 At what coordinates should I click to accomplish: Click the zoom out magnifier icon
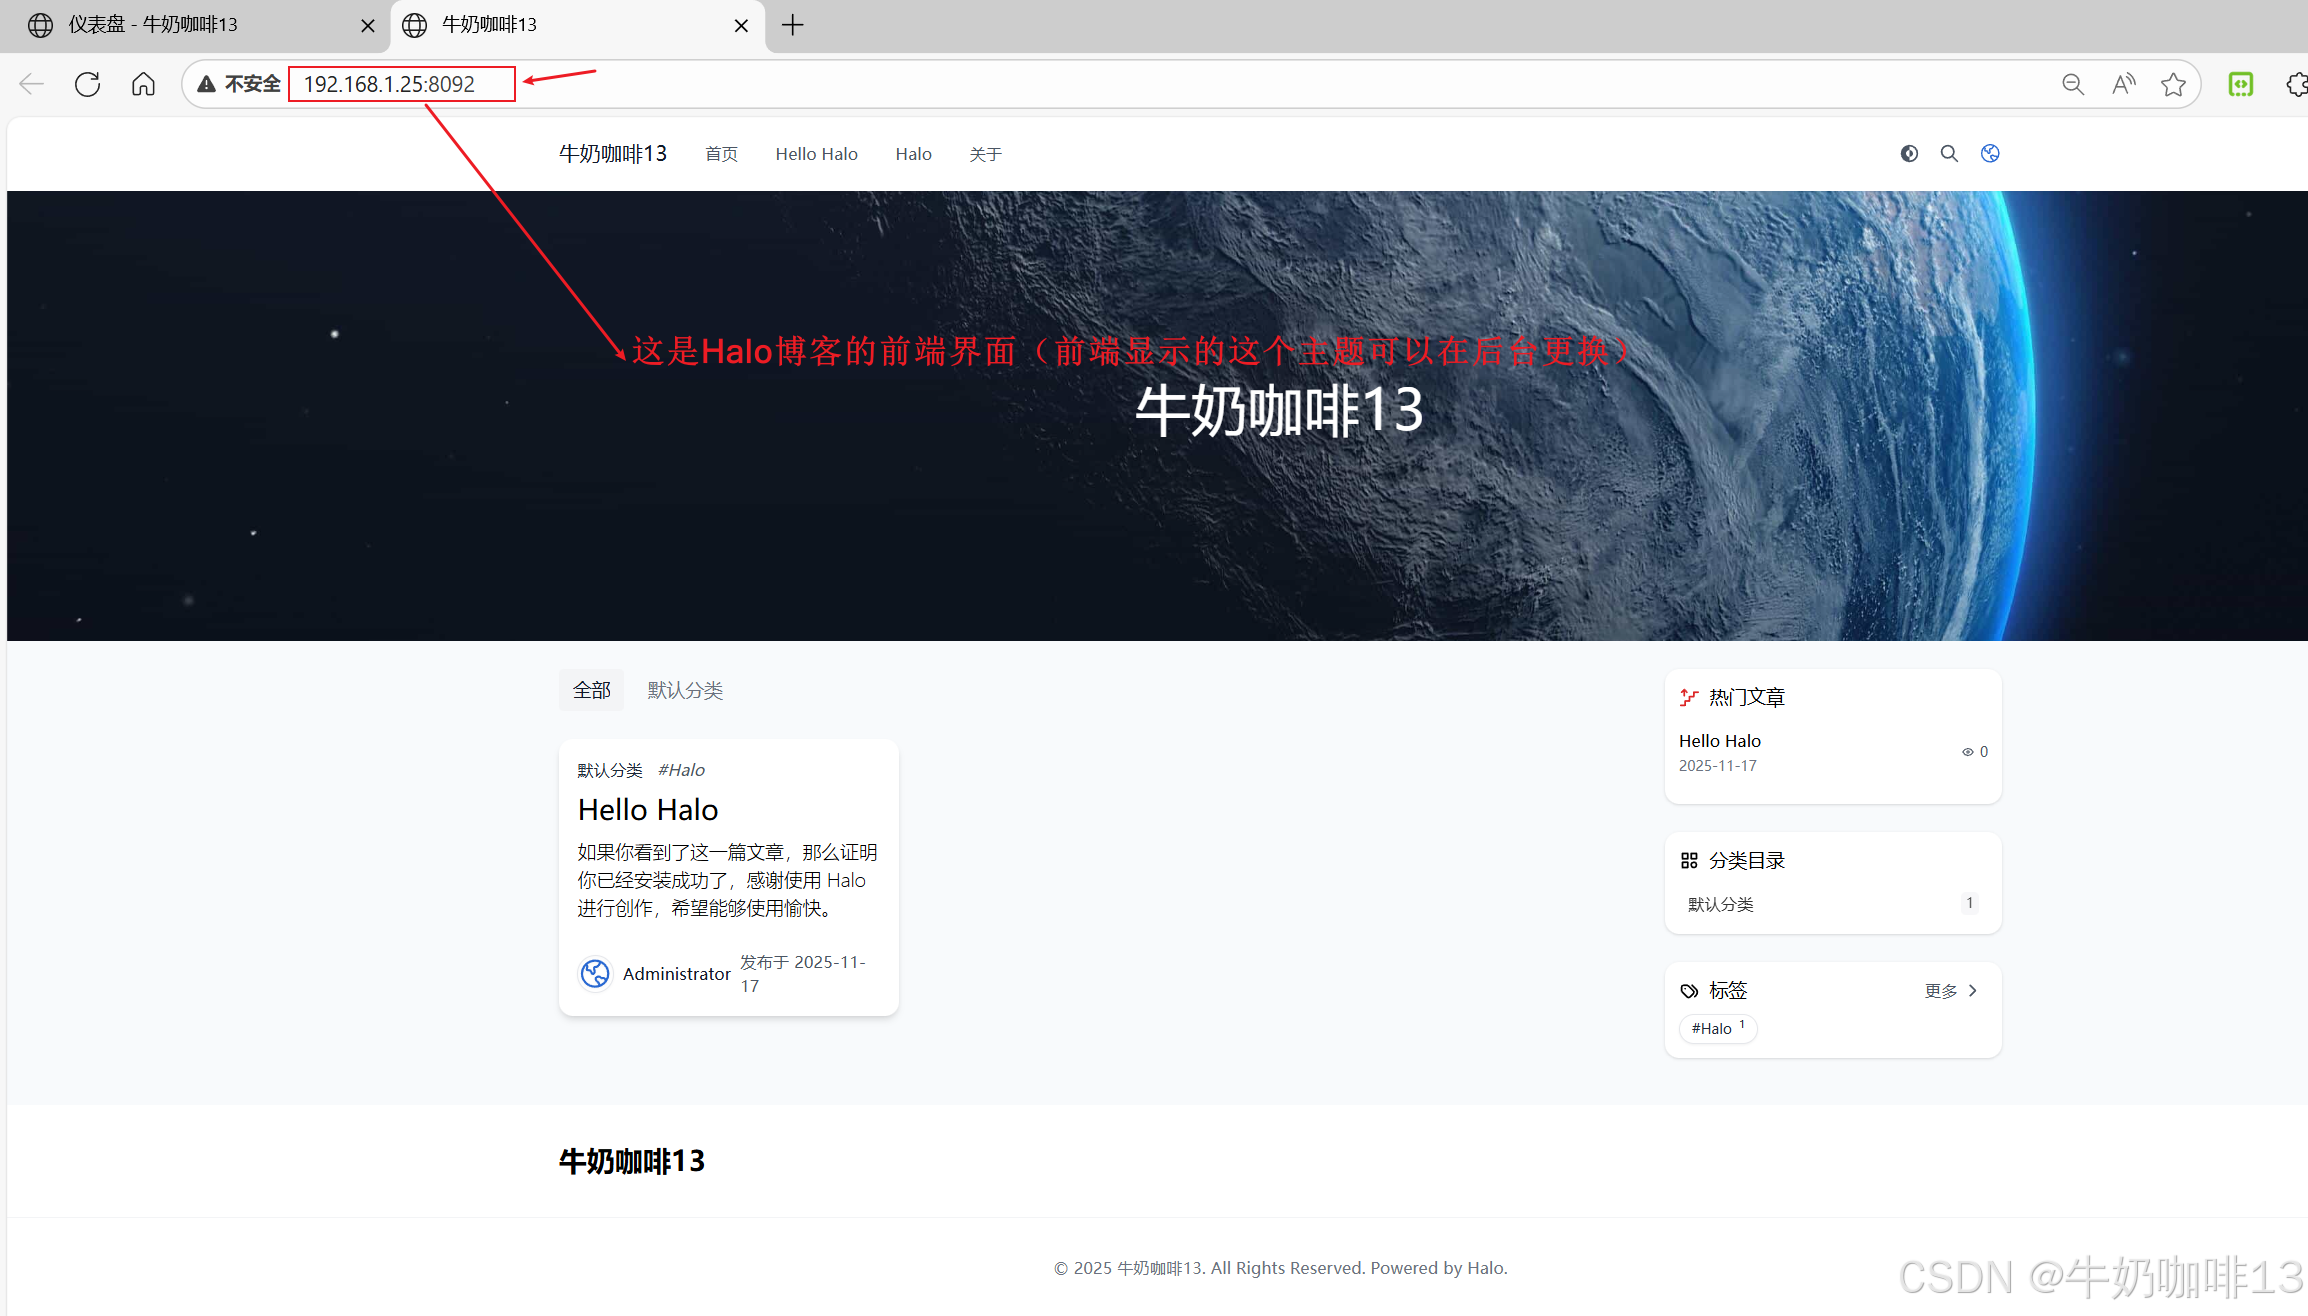coord(2073,84)
